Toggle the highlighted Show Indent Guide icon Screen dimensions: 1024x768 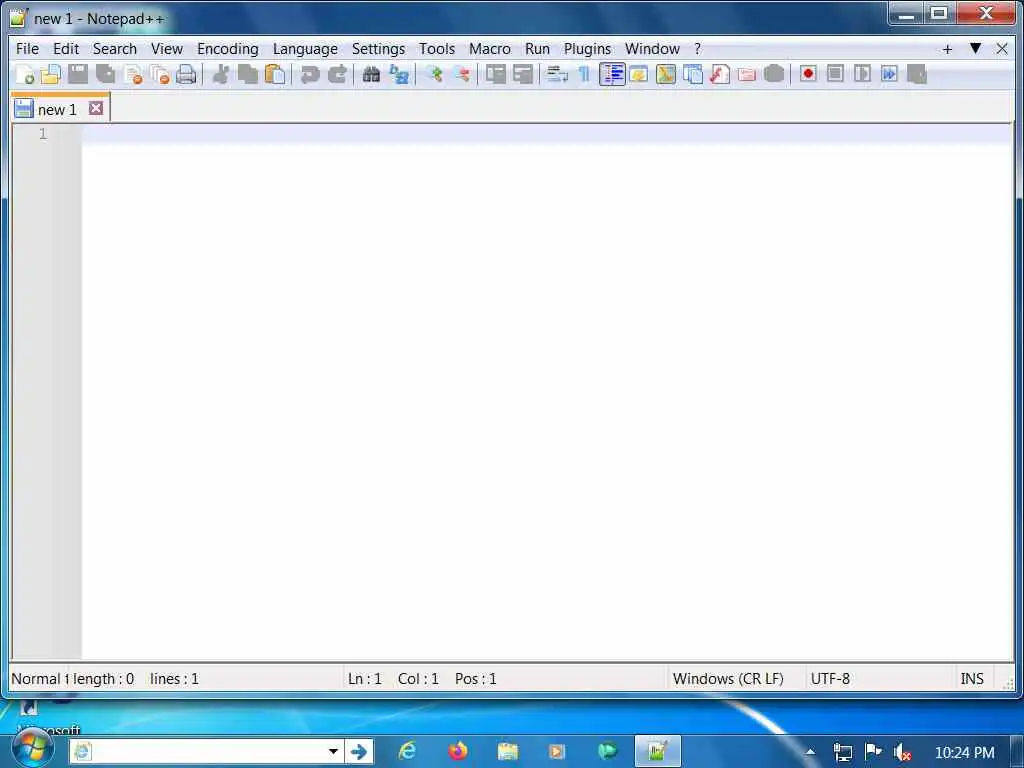coord(612,74)
